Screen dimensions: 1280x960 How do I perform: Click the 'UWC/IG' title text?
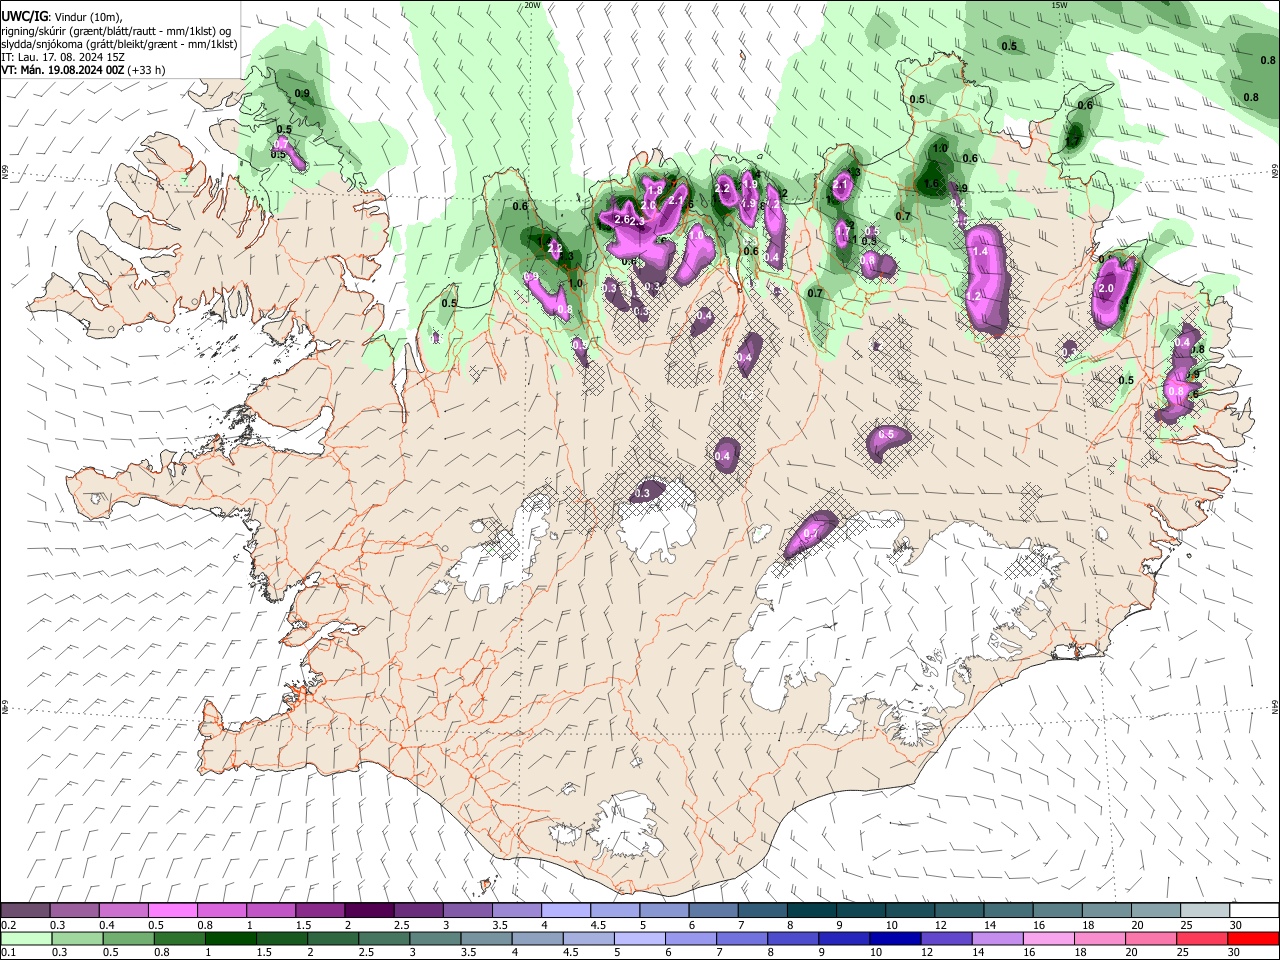[23, 16]
